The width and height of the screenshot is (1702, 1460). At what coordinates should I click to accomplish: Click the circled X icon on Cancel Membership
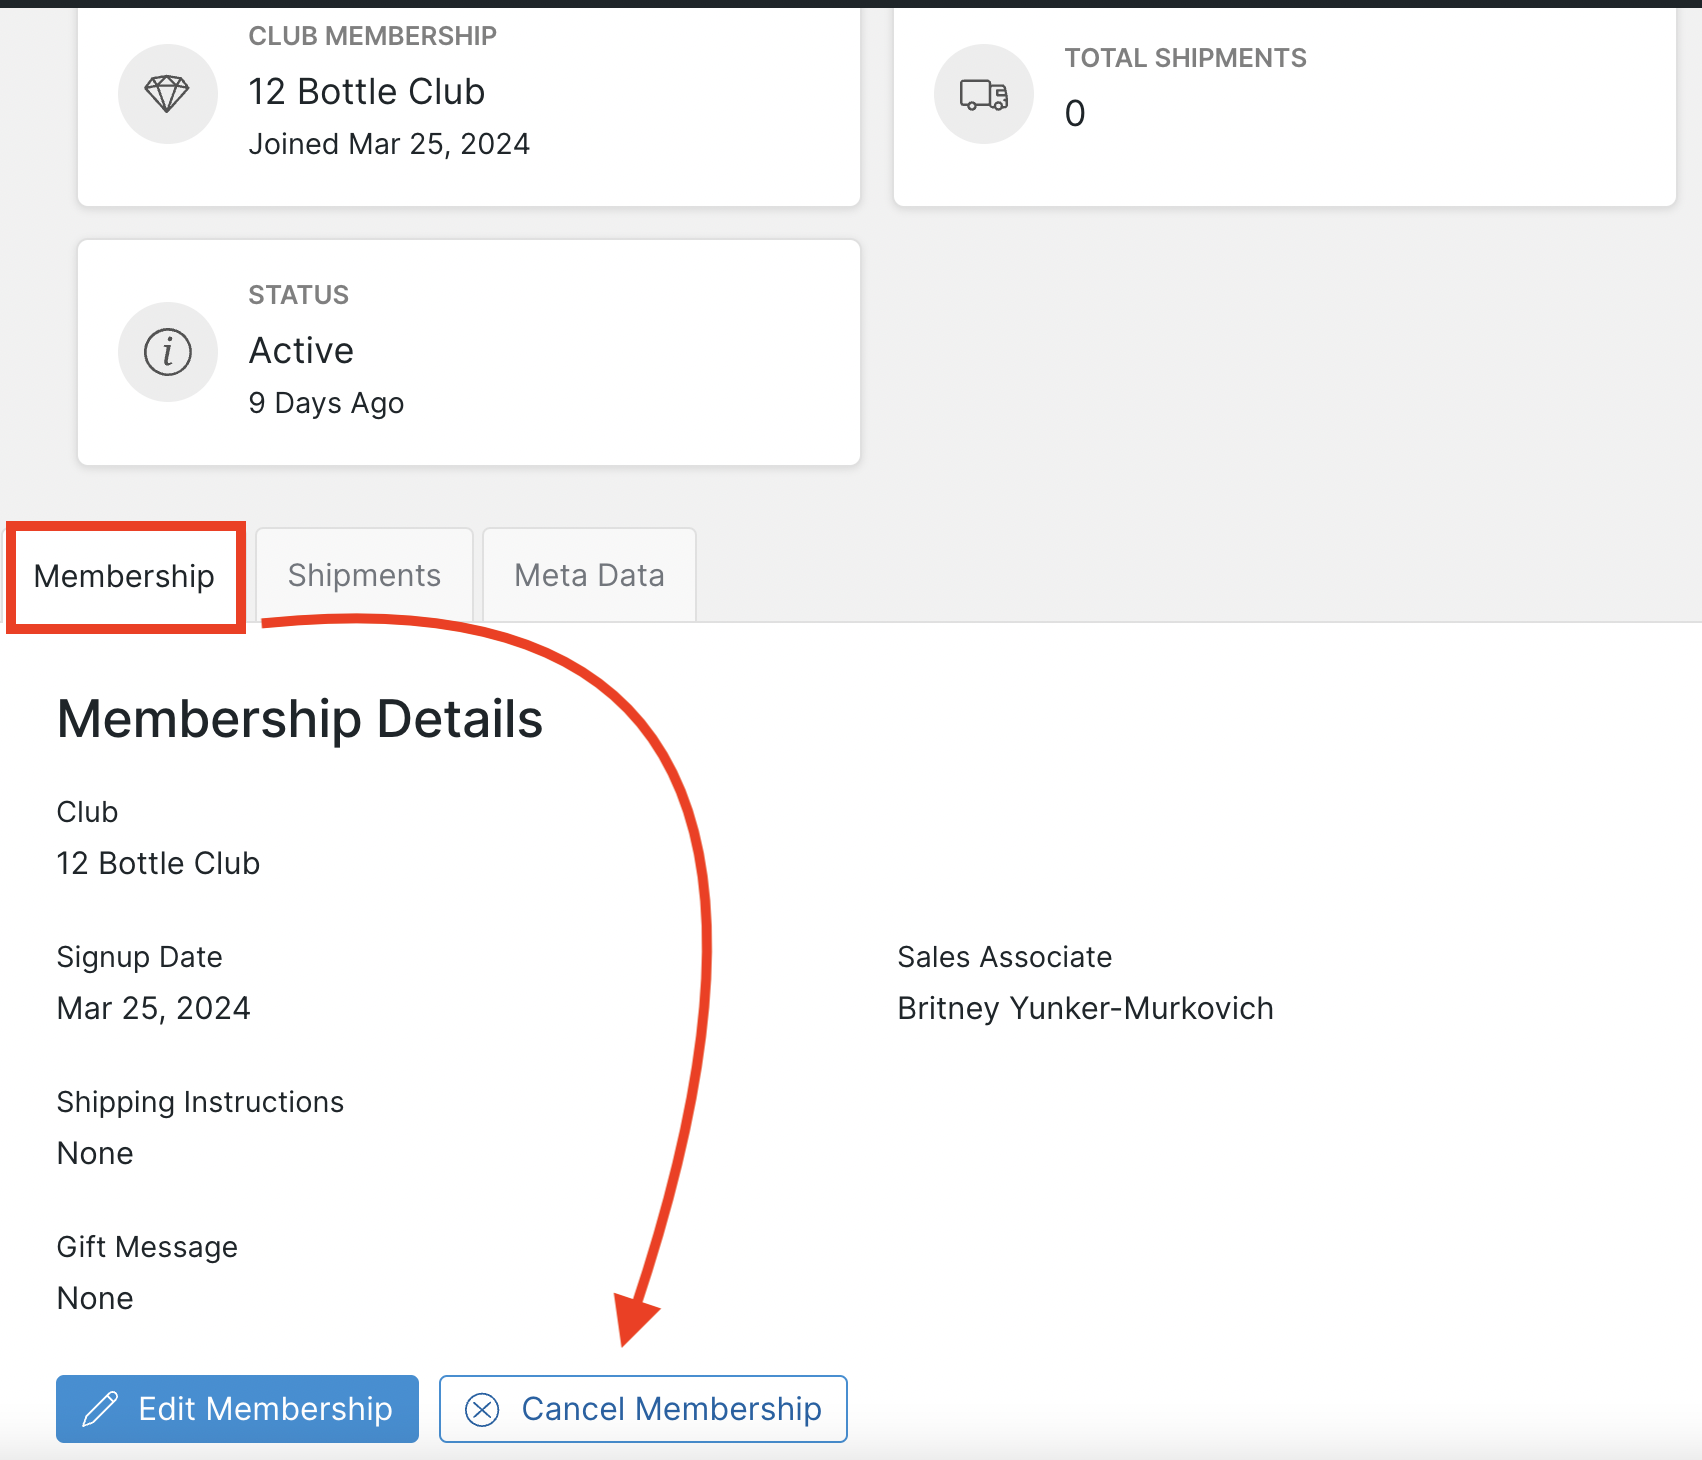click(484, 1409)
